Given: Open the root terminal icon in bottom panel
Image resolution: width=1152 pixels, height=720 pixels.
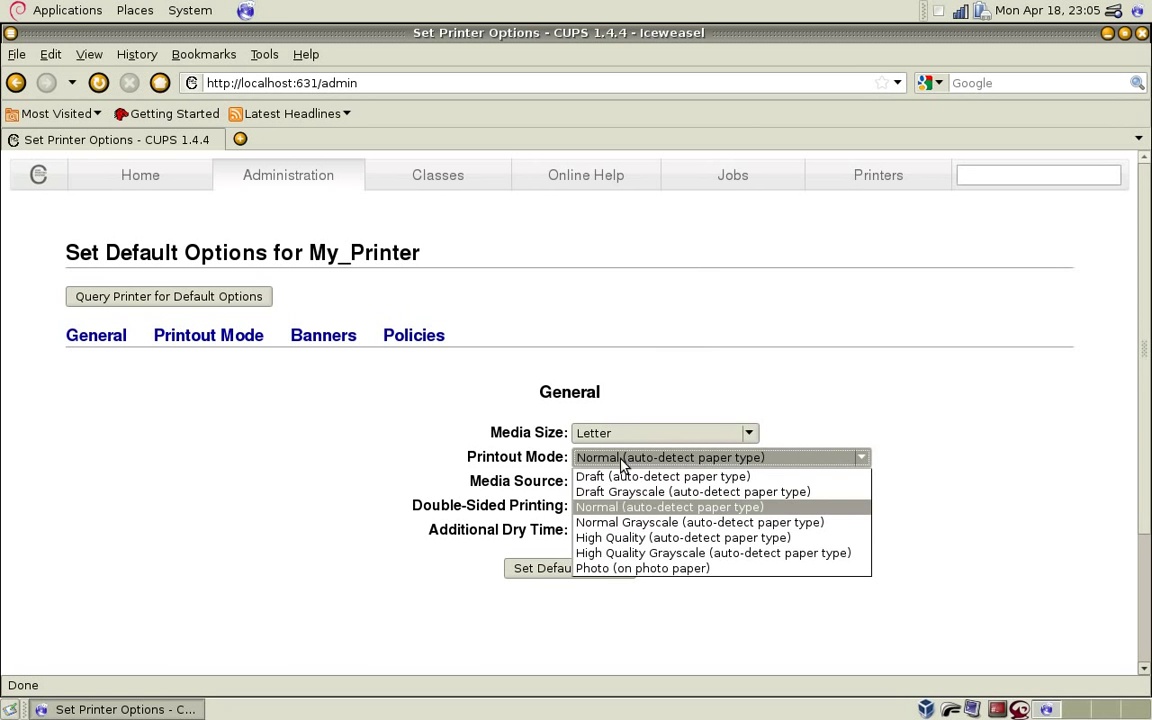Looking at the screenshot, I should [997, 709].
